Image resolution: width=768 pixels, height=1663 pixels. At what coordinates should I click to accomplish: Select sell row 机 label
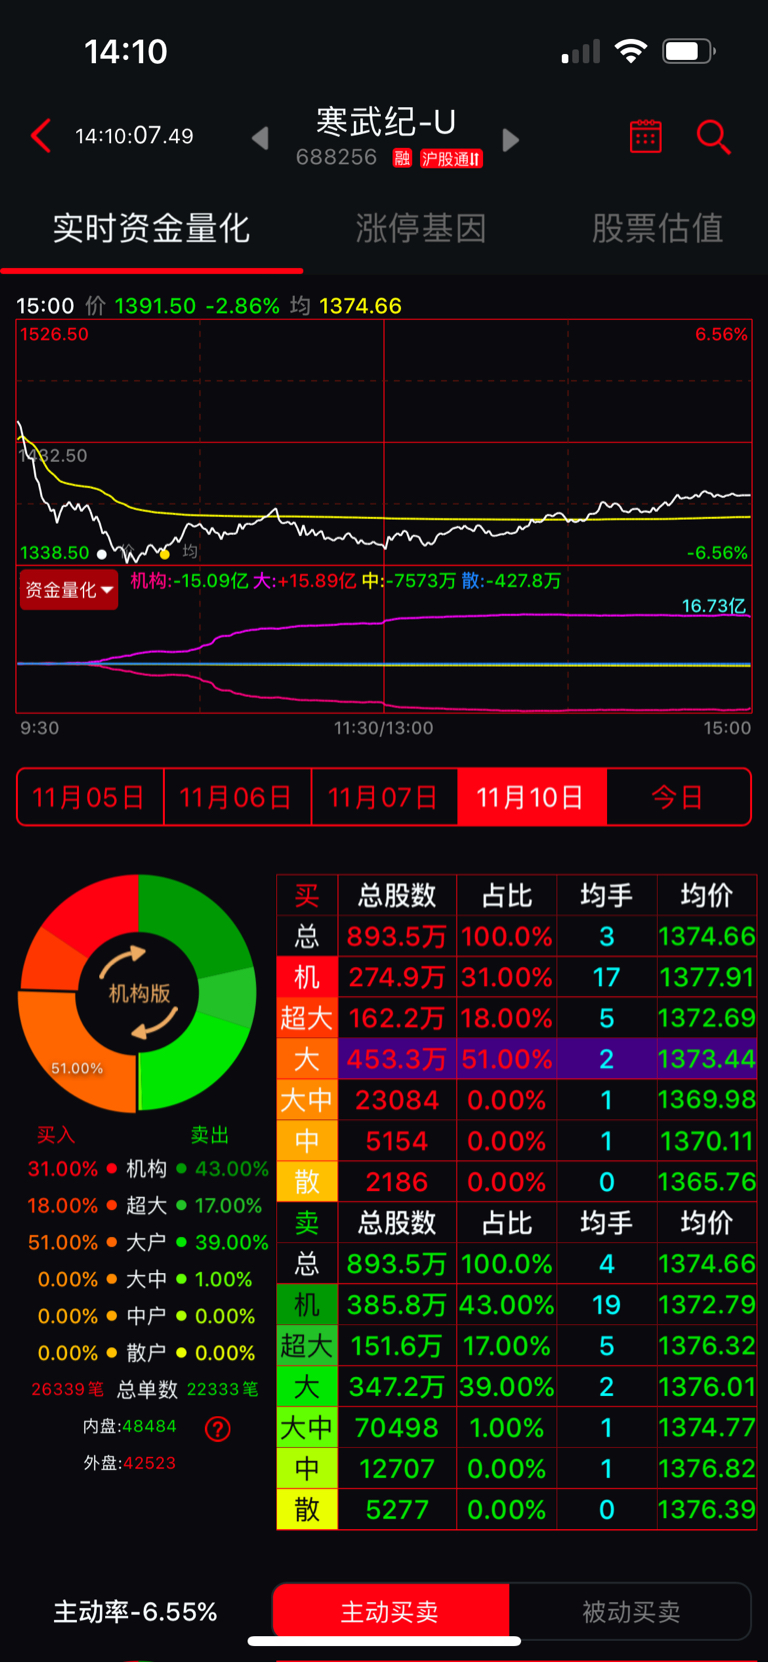pos(307,1305)
